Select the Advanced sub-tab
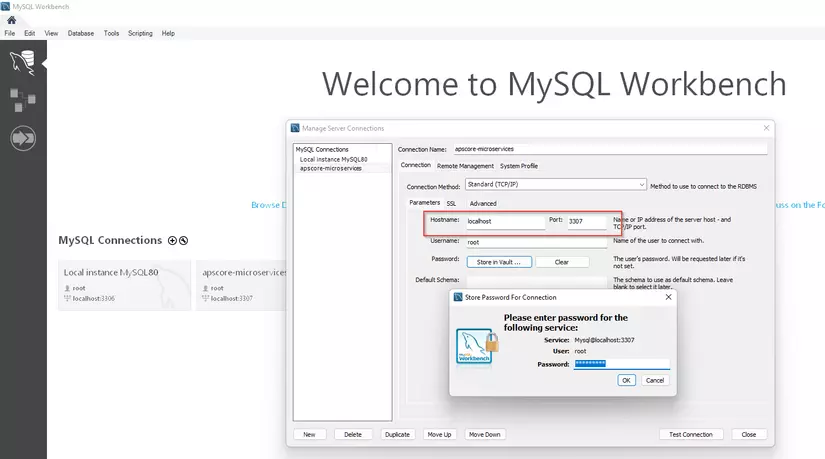Image resolution: width=825 pixels, height=459 pixels. point(482,204)
